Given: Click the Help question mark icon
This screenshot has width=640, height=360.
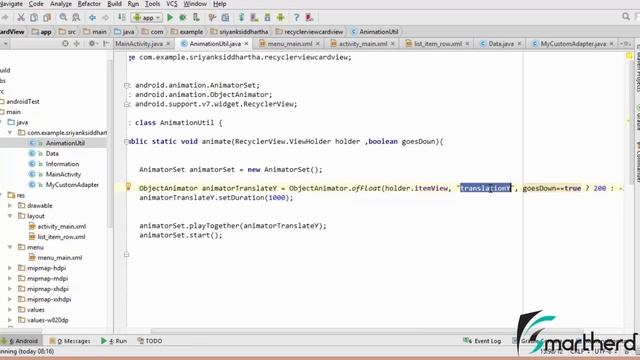Looking at the screenshot, I should (296, 18).
